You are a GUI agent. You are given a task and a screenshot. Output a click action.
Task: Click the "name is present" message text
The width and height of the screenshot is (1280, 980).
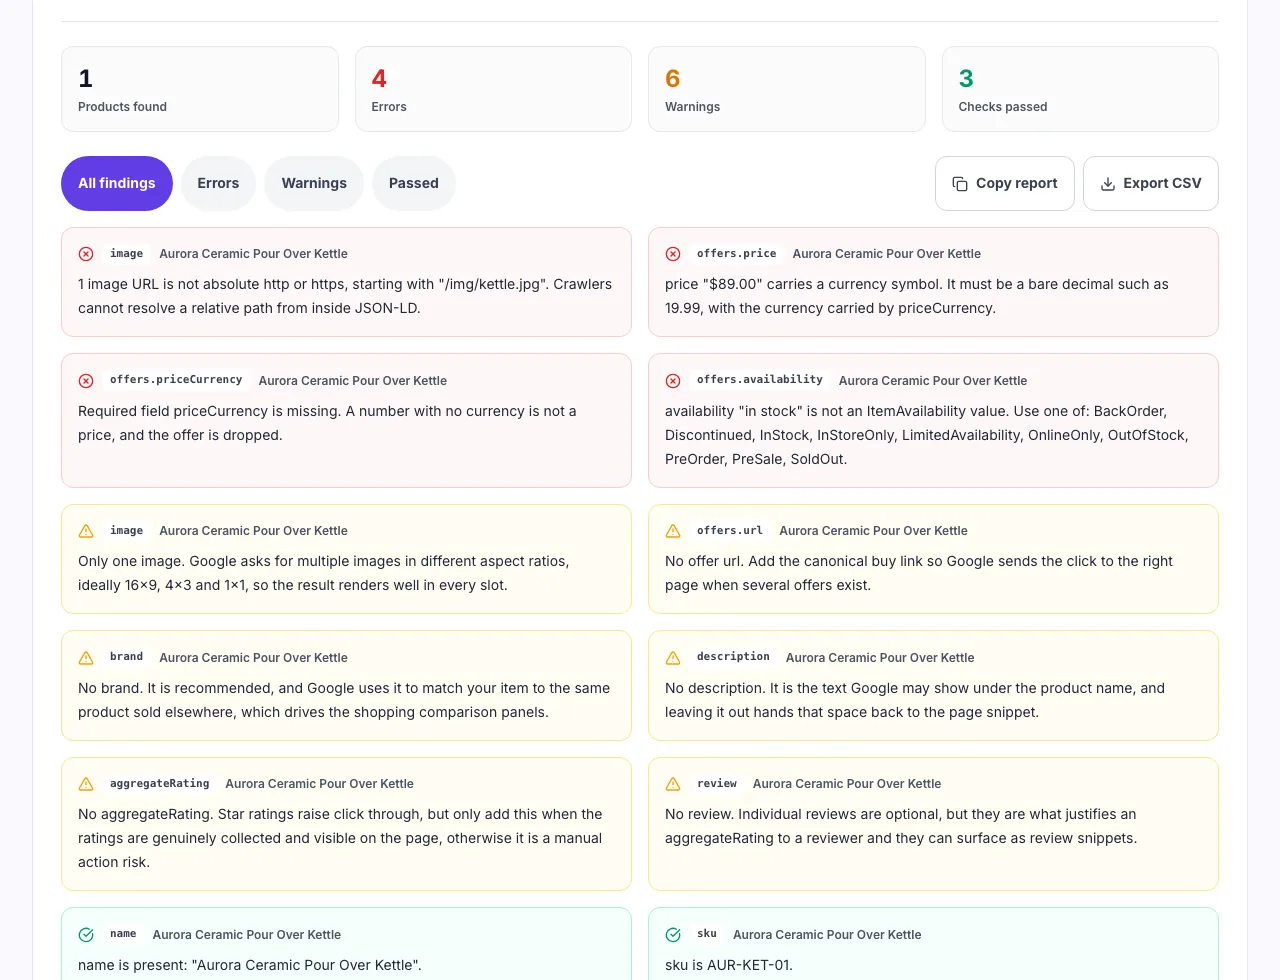pos(250,965)
